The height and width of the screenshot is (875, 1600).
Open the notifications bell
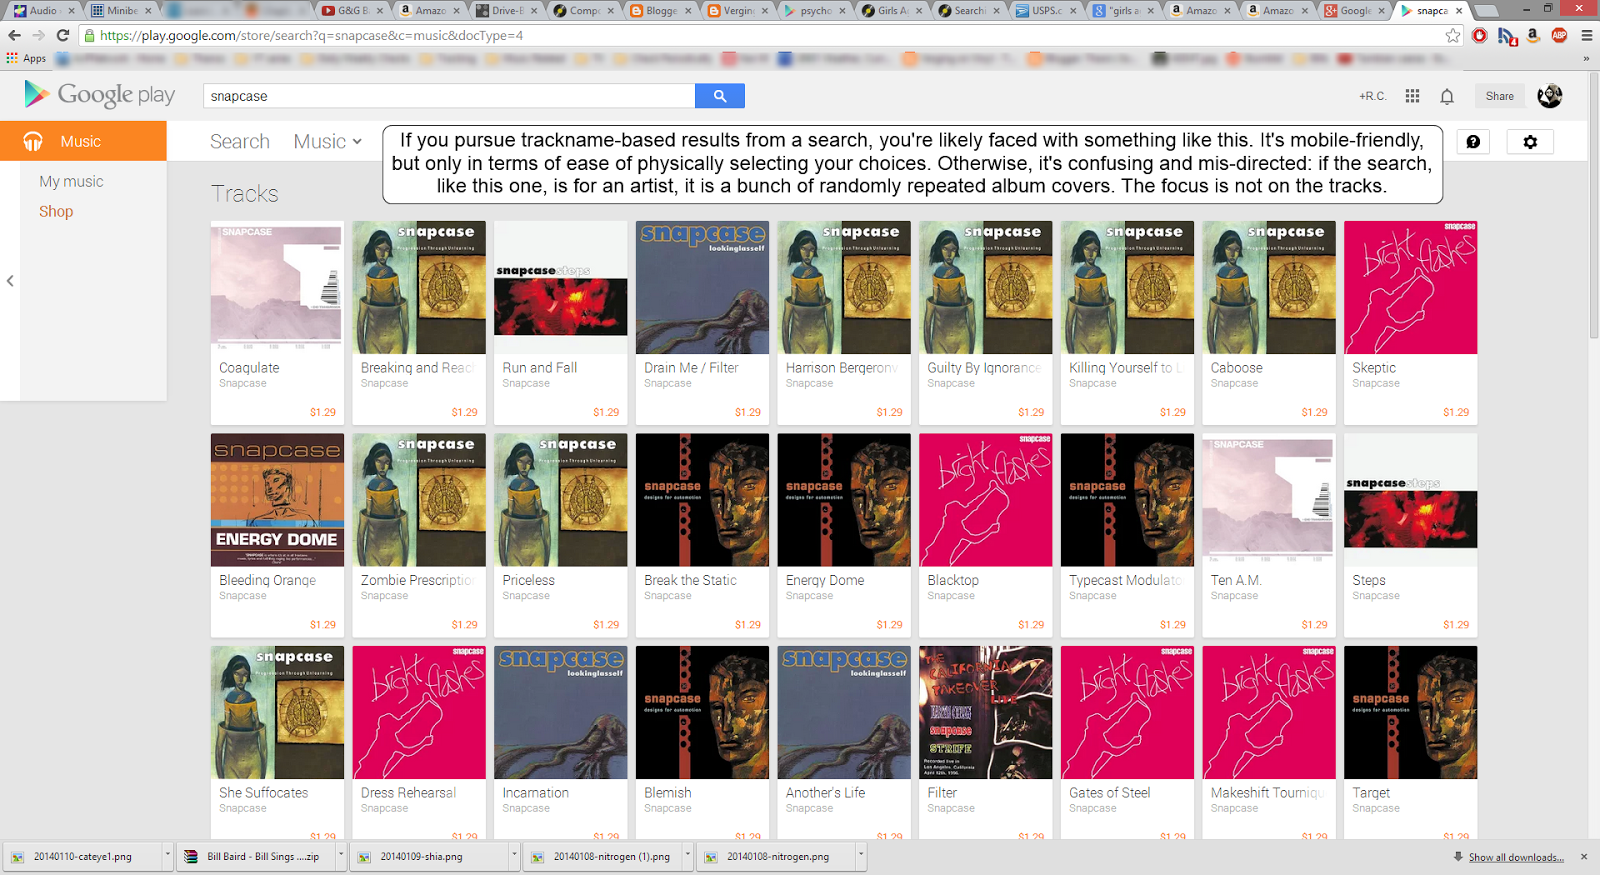[x=1447, y=96]
